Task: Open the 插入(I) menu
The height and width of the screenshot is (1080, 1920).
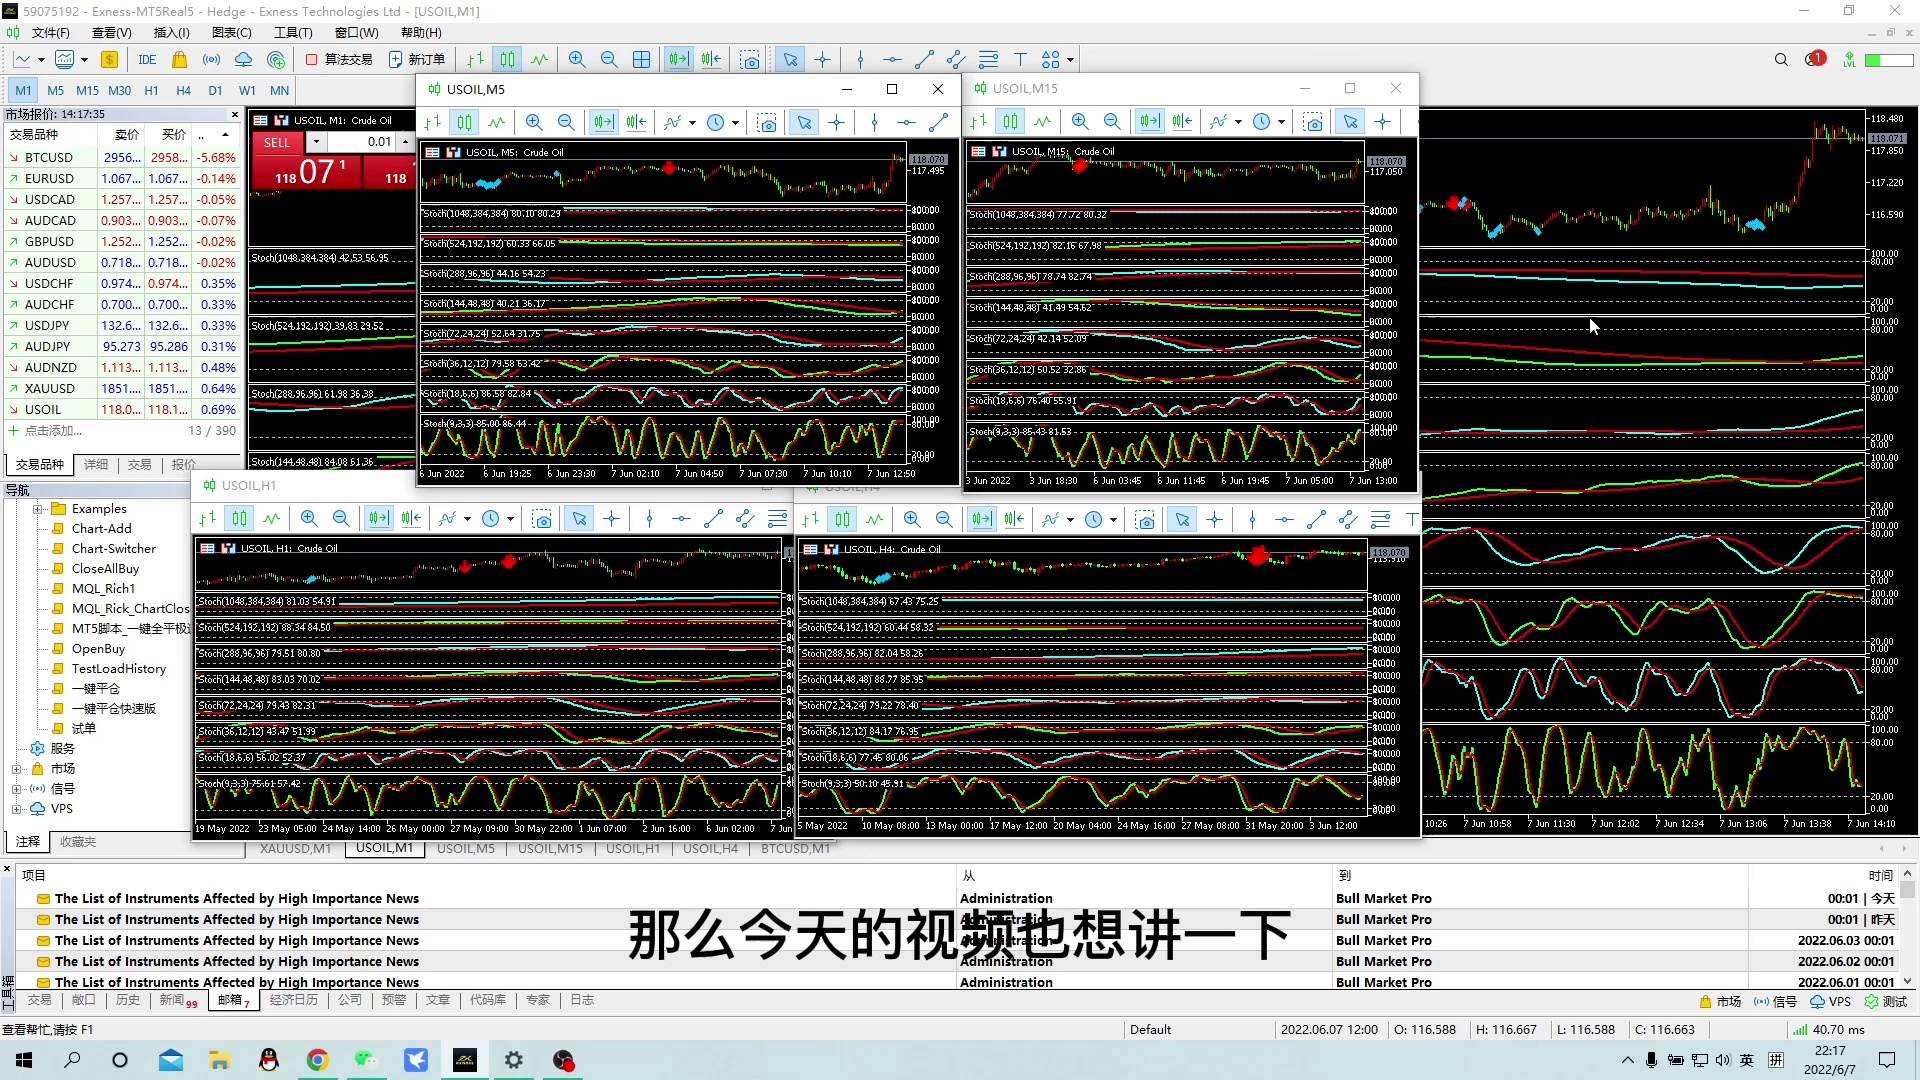Action: [x=171, y=33]
